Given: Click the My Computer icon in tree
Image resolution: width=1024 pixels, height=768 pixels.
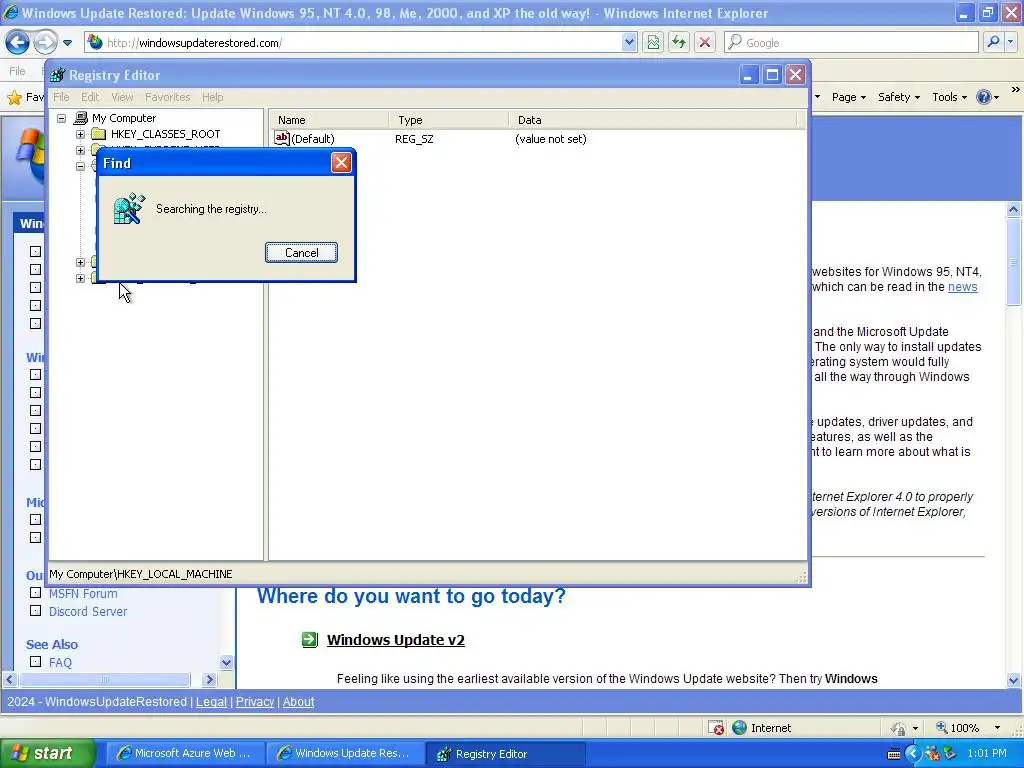Looking at the screenshot, I should pyautogui.click(x=81, y=118).
